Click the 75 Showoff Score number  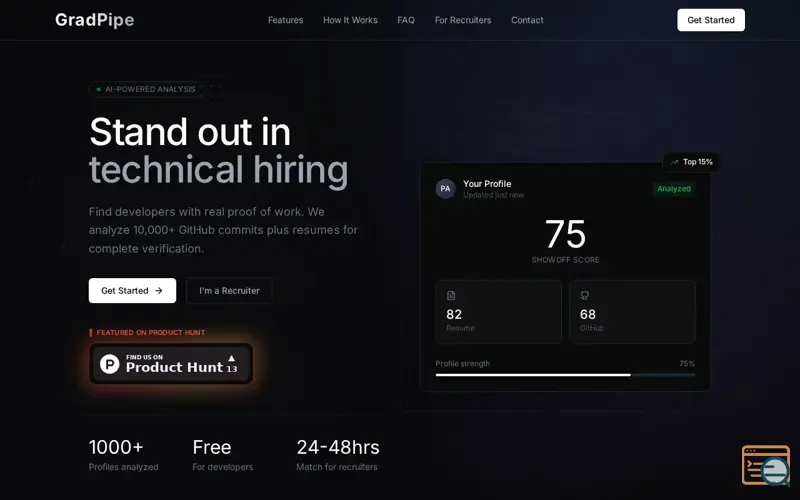click(x=565, y=234)
